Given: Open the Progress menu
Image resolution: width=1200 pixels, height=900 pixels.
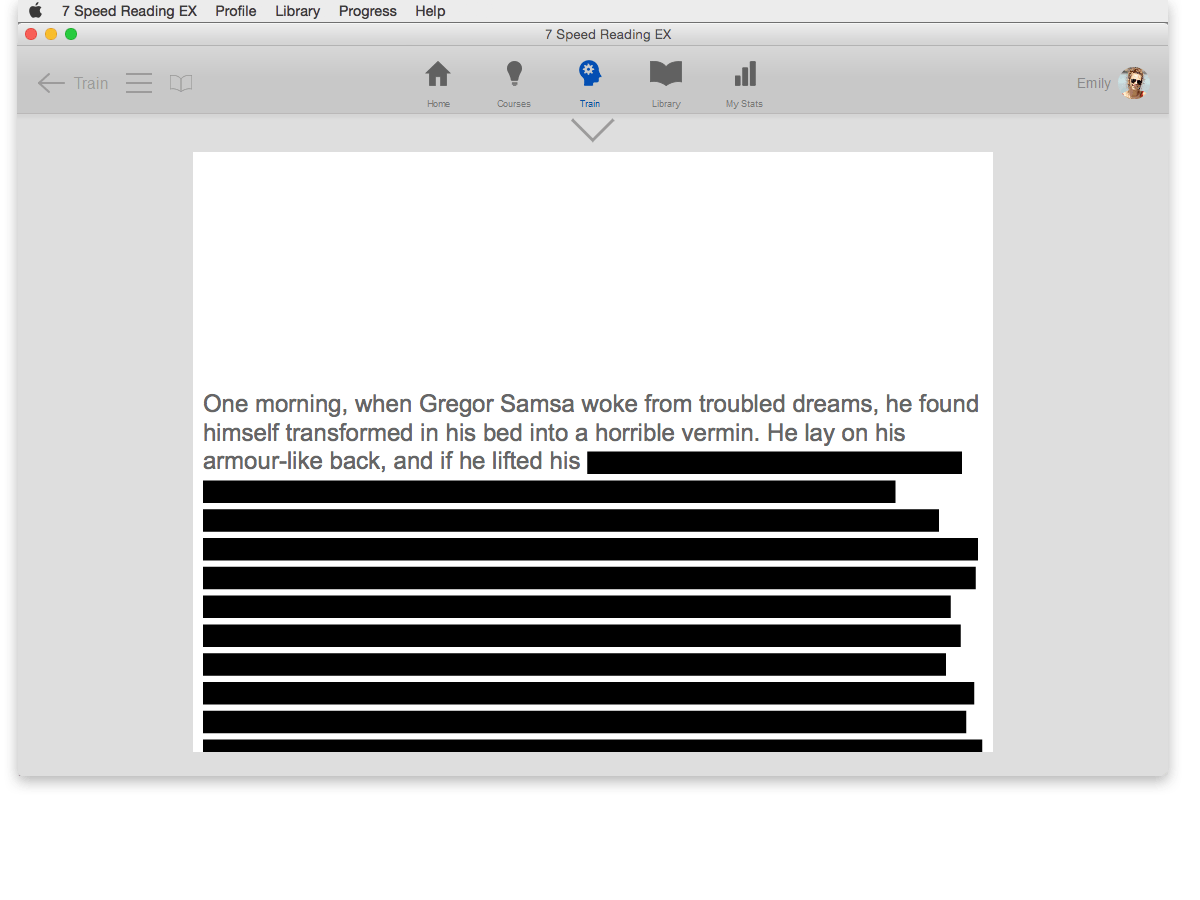Looking at the screenshot, I should [367, 11].
